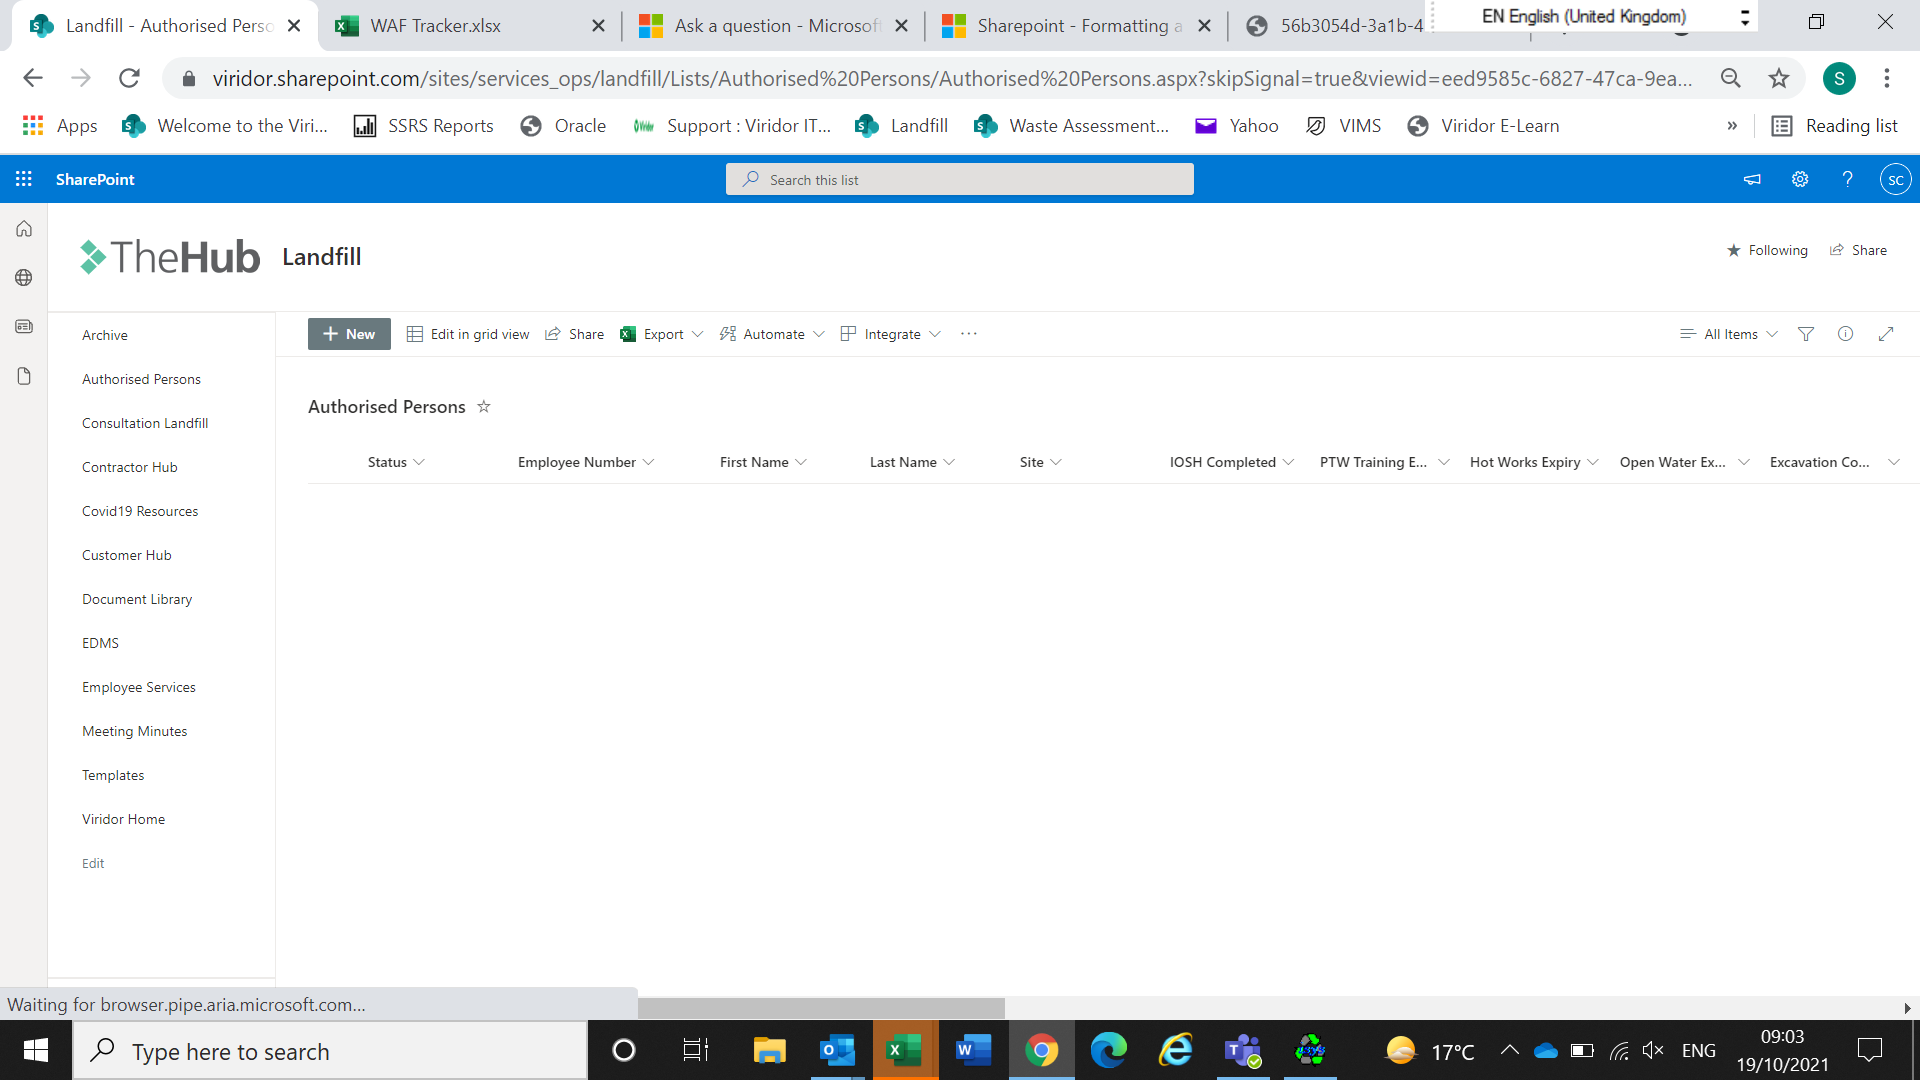Click the Search this list box
This screenshot has height=1080, width=1920.
coord(958,179)
